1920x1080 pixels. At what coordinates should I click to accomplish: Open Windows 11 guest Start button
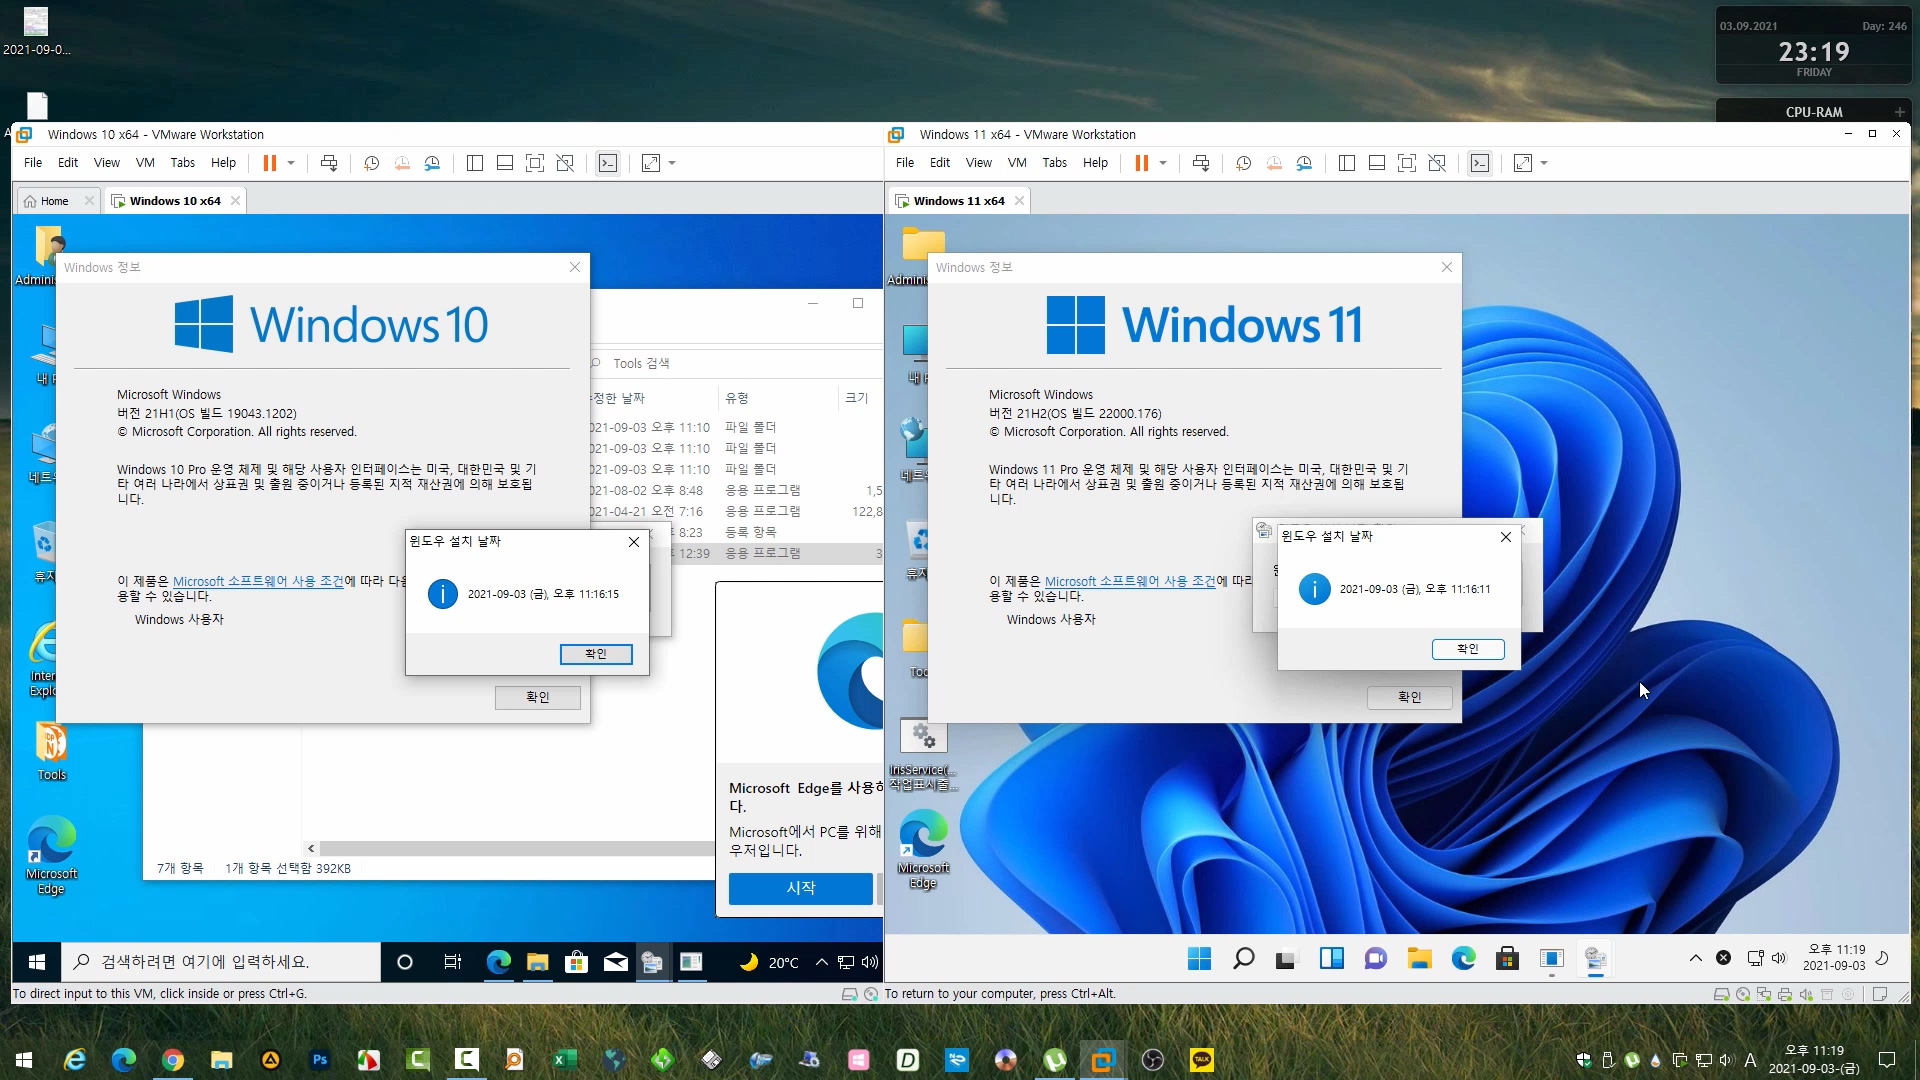point(1199,959)
